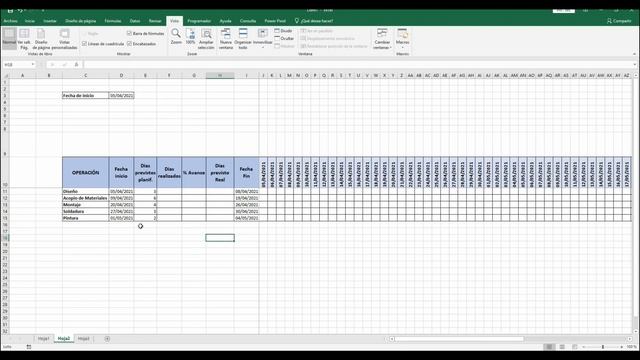Click Dividir window split
This screenshot has width=640, height=360.
pos(283,31)
